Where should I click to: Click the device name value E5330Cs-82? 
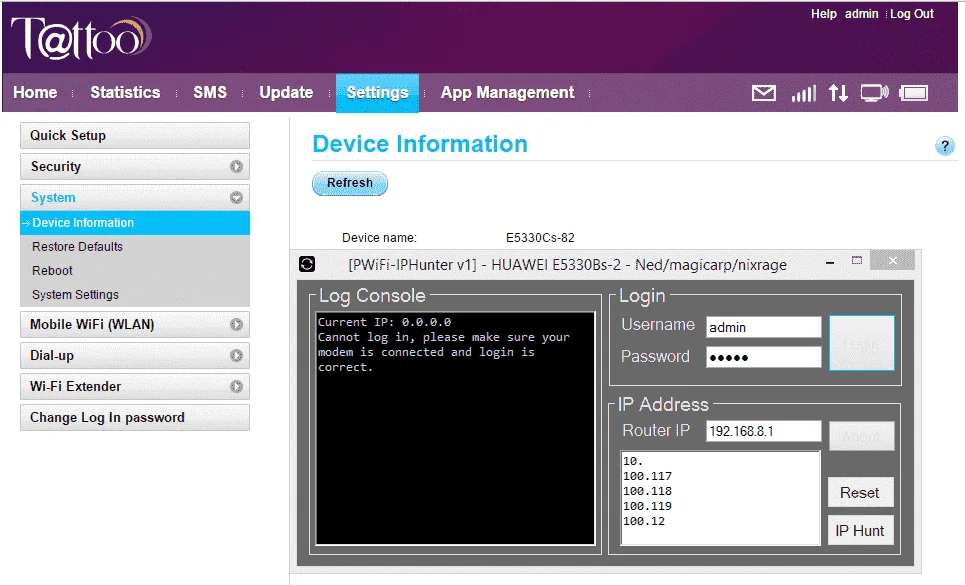[x=540, y=237]
